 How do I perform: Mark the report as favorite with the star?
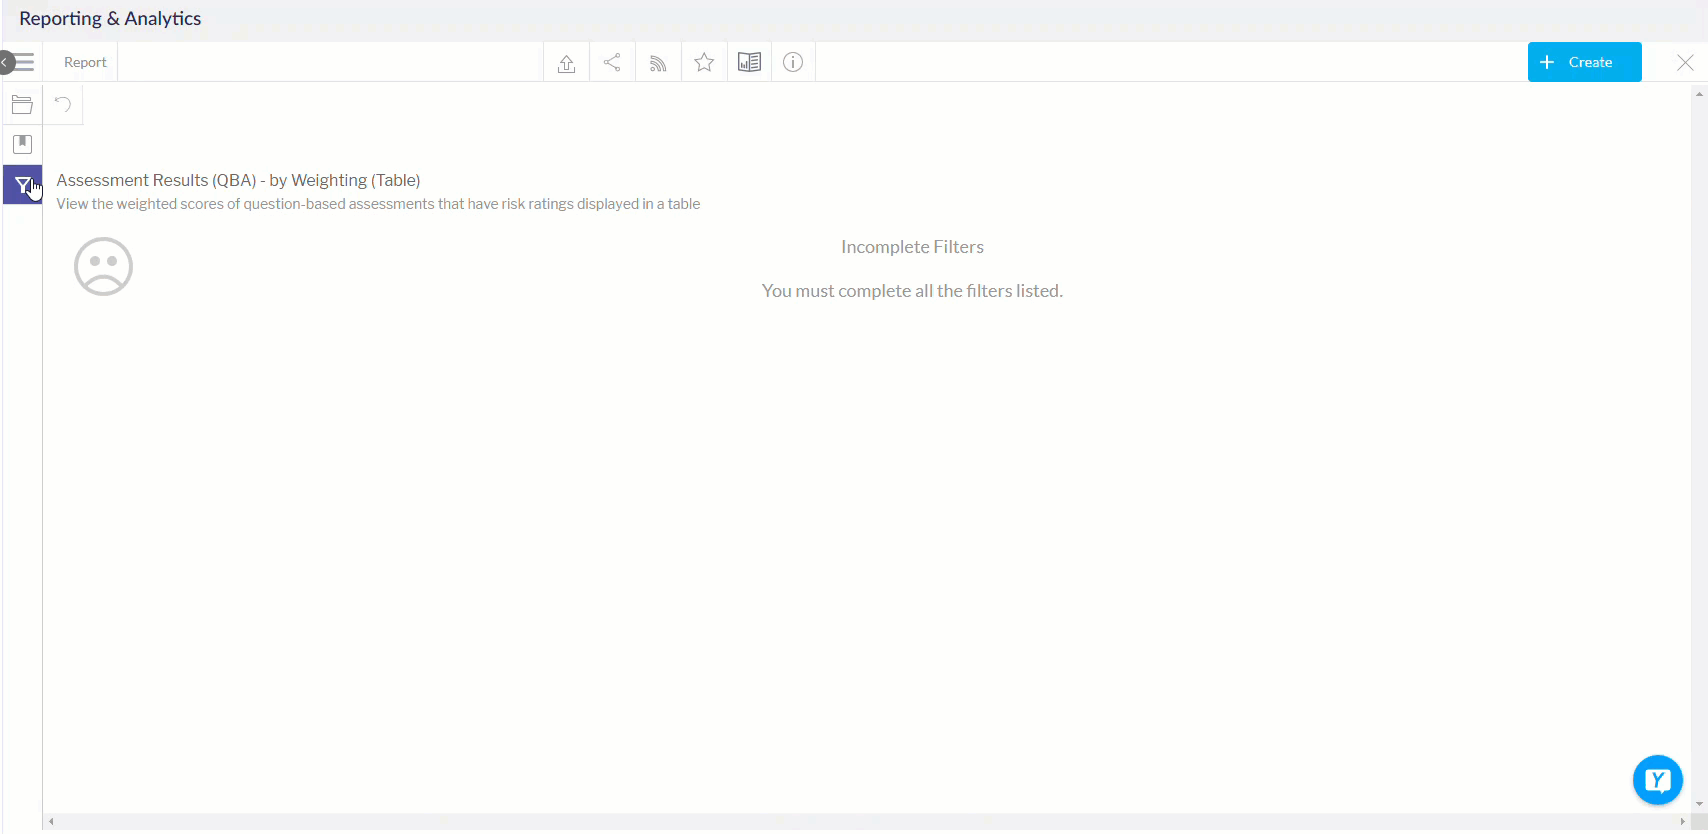(704, 63)
